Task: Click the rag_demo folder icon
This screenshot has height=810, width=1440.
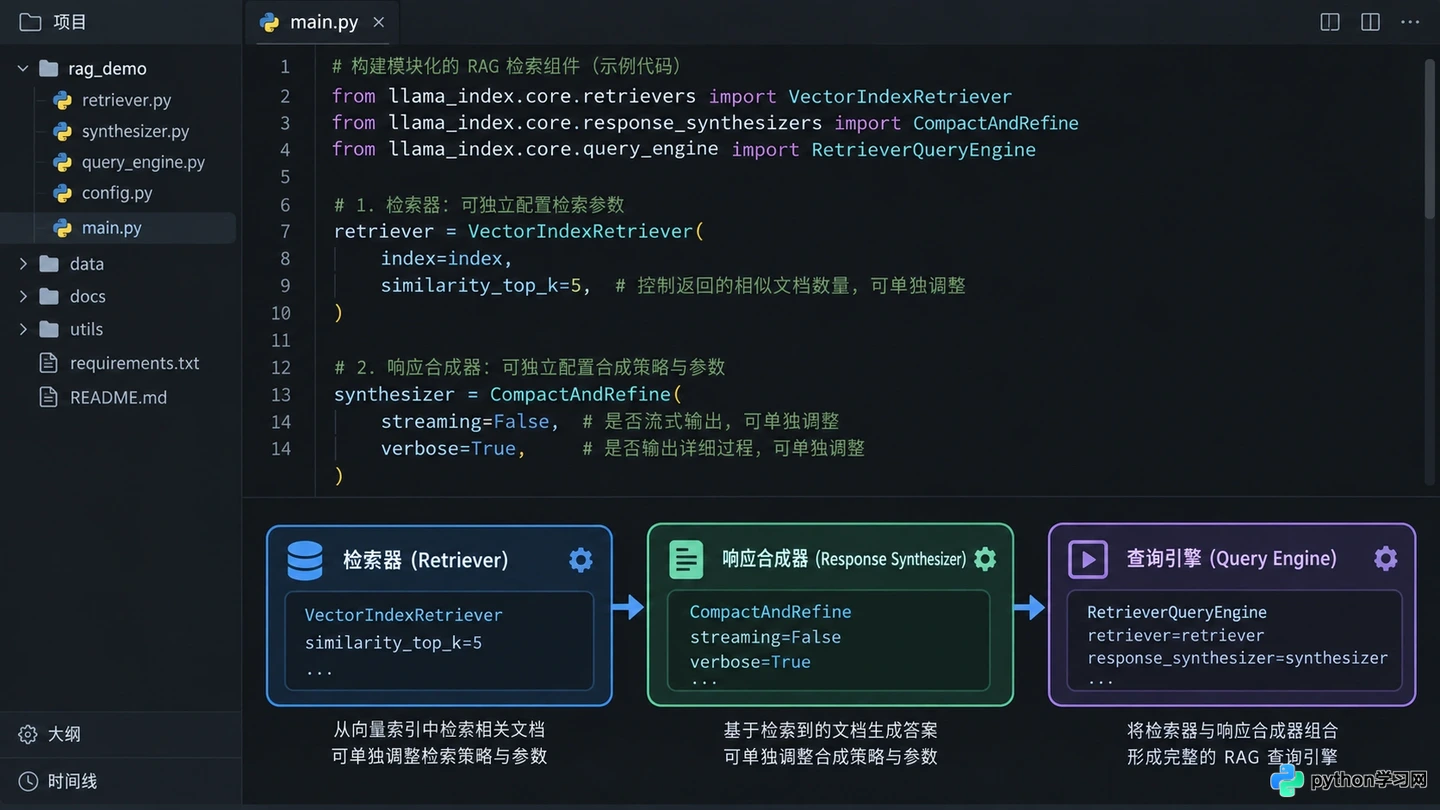Action: click(49, 68)
